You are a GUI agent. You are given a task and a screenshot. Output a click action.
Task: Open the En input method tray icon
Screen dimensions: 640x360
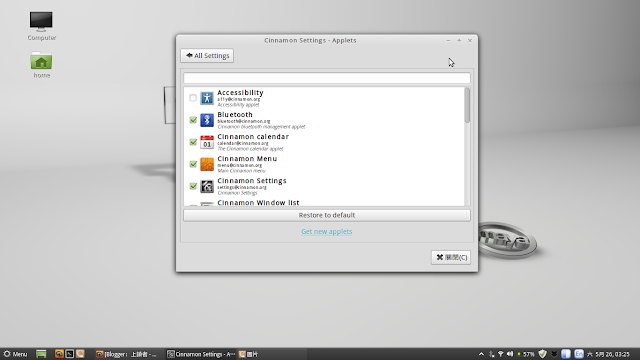579,354
